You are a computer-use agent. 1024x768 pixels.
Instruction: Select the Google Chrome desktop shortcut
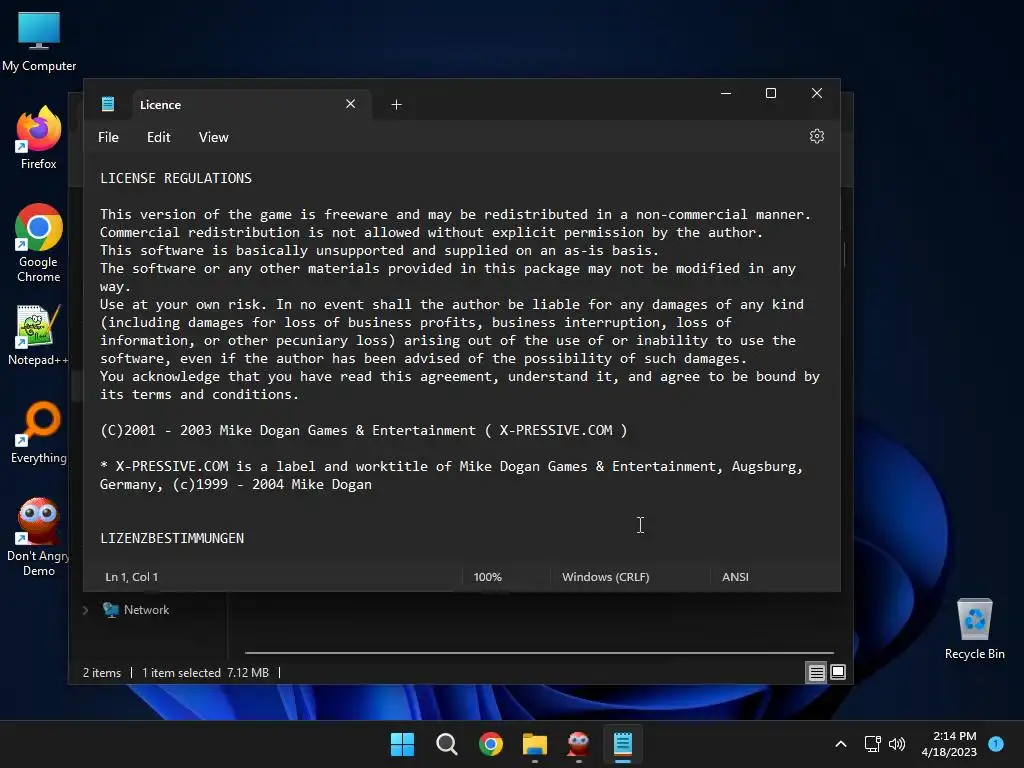(39, 244)
